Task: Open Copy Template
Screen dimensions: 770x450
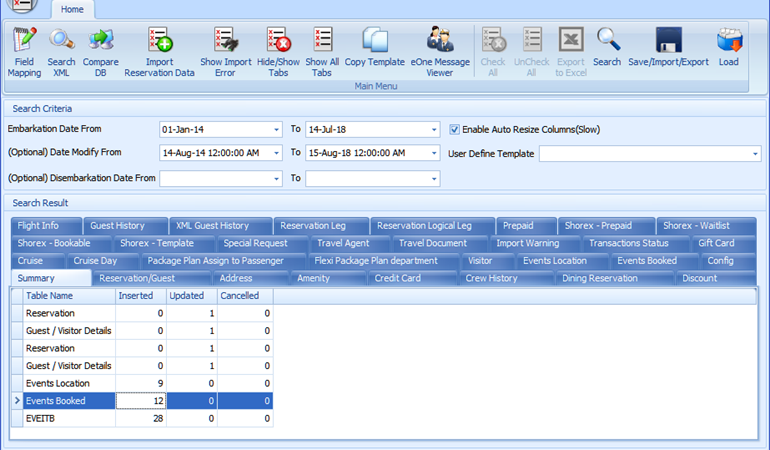Action: click(x=374, y=47)
